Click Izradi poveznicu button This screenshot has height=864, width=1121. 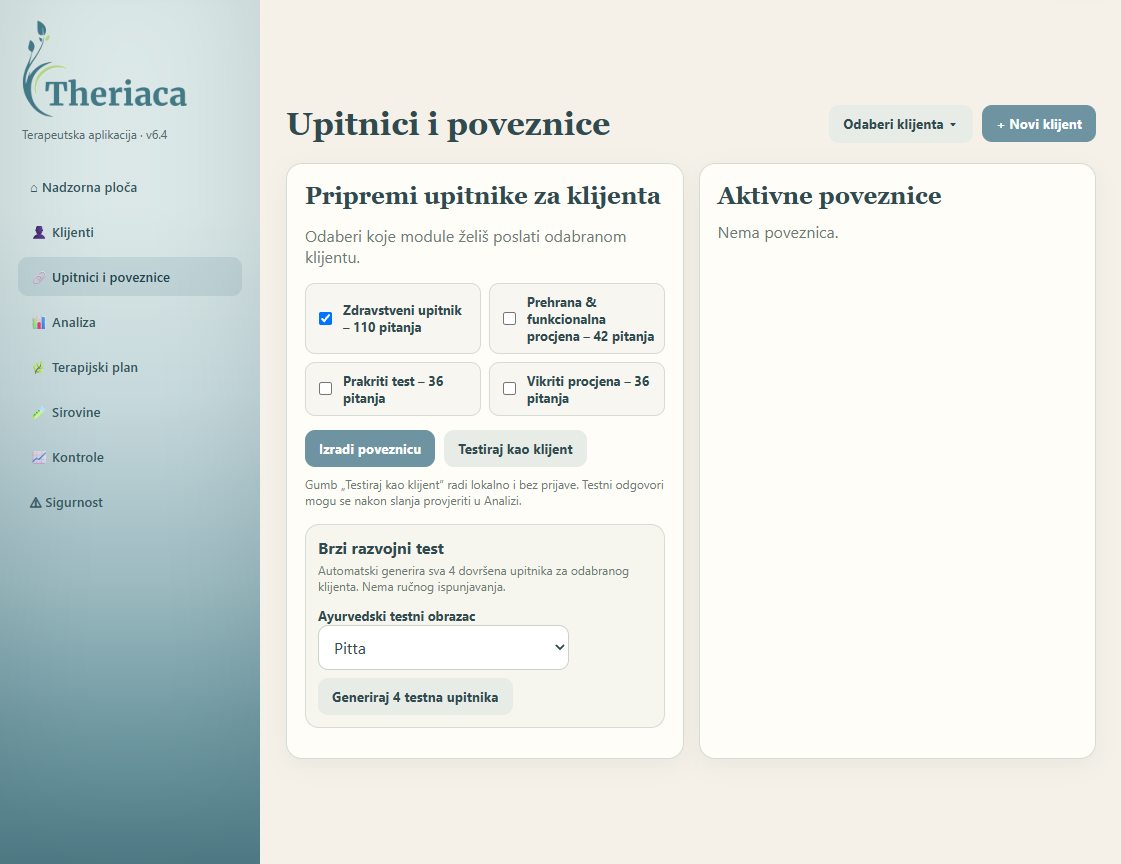(370, 449)
